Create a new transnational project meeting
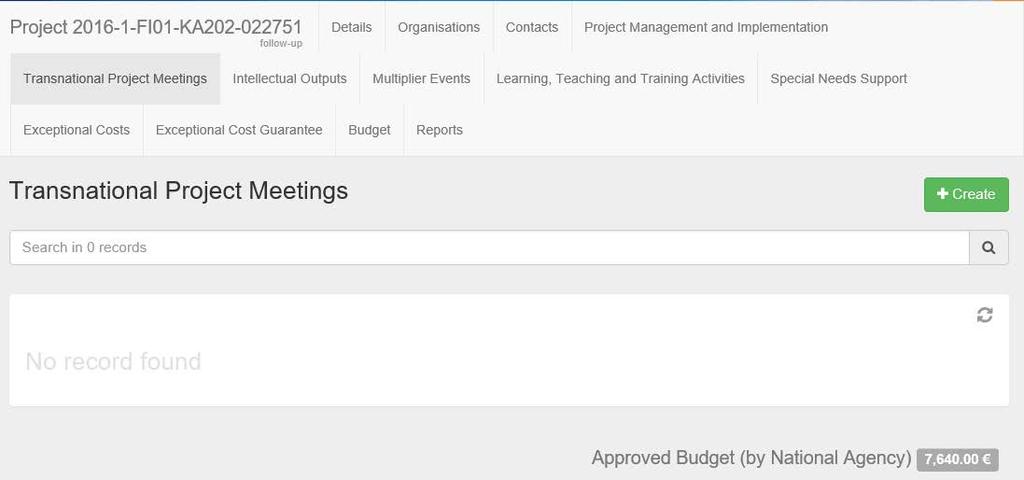The height and width of the screenshot is (480, 1024). [966, 194]
